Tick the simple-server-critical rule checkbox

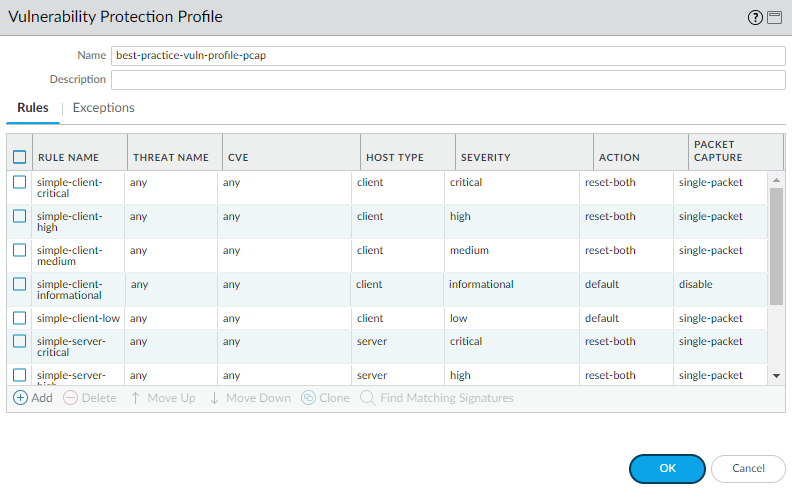tap(19, 341)
